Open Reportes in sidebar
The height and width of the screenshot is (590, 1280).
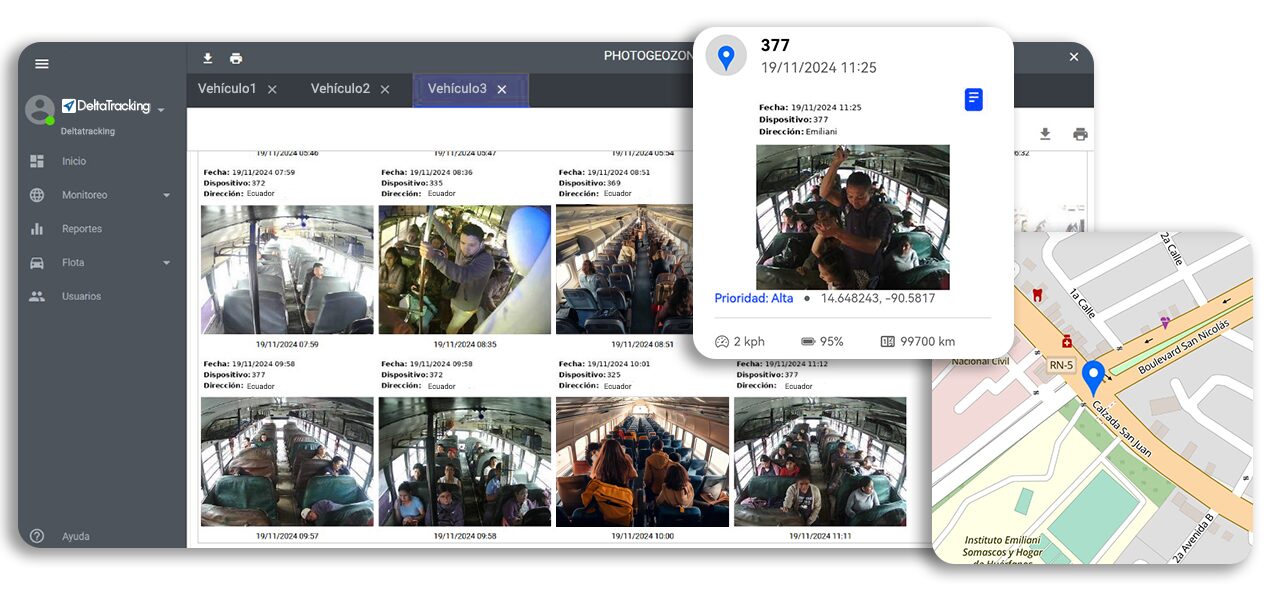point(82,229)
